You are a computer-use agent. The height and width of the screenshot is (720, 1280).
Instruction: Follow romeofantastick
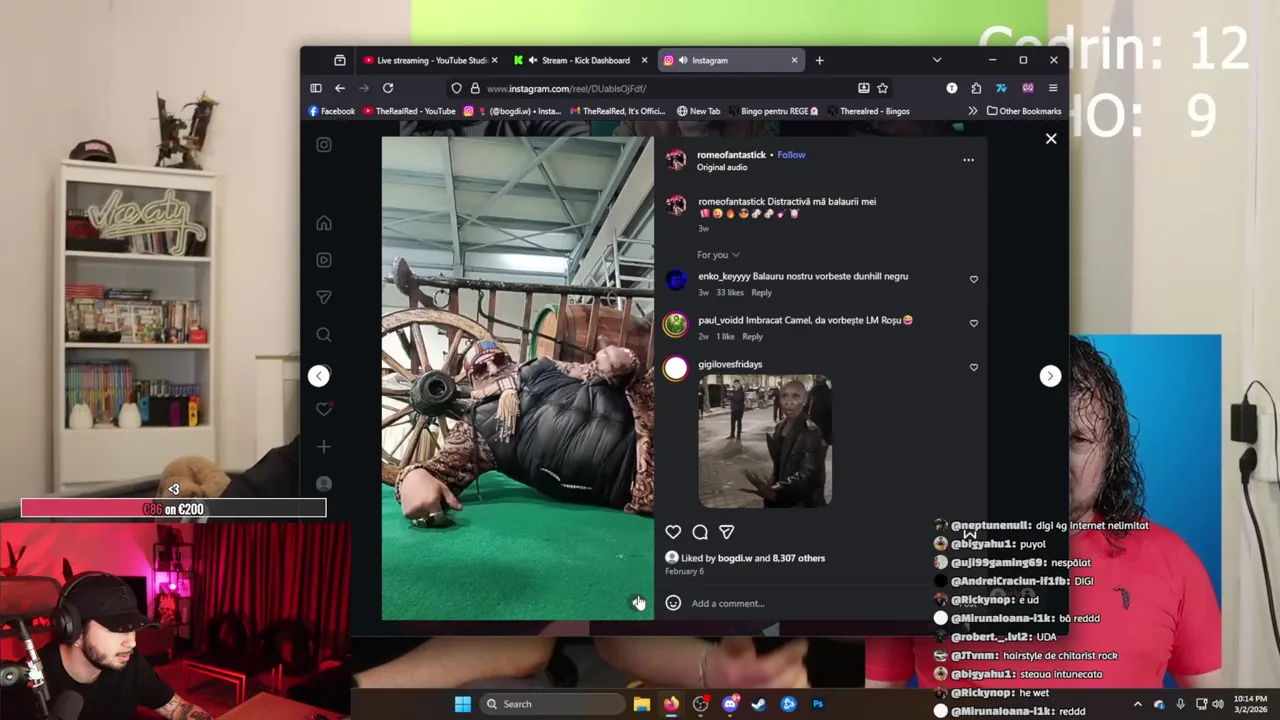(791, 155)
